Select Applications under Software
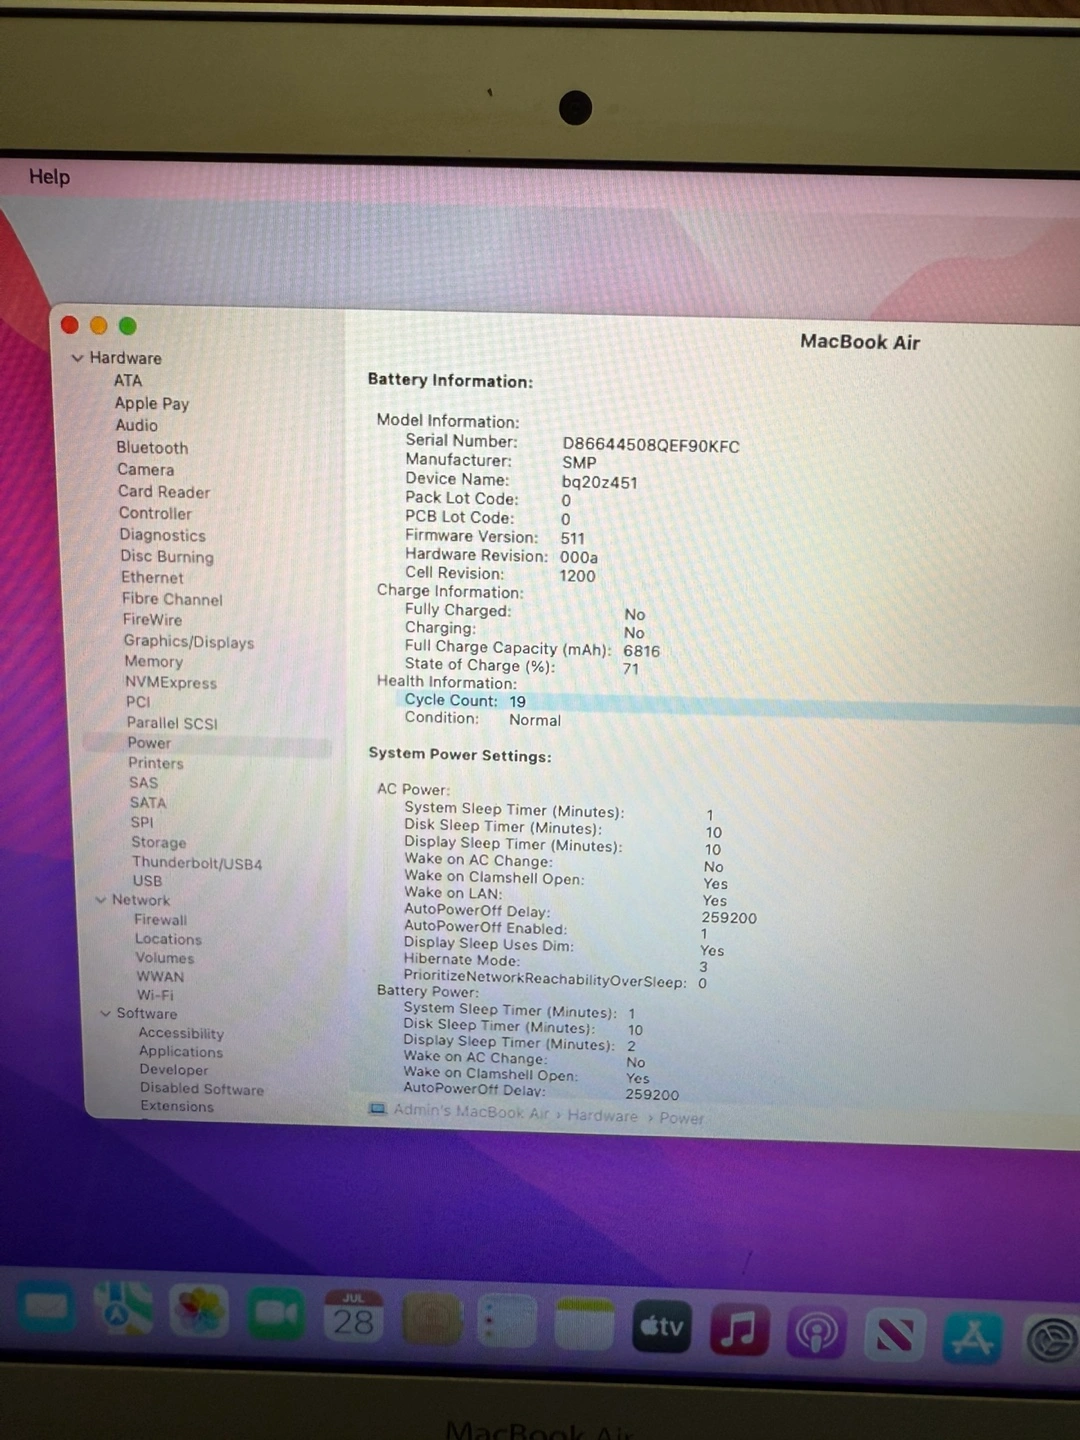This screenshot has width=1080, height=1440. click(x=181, y=1052)
